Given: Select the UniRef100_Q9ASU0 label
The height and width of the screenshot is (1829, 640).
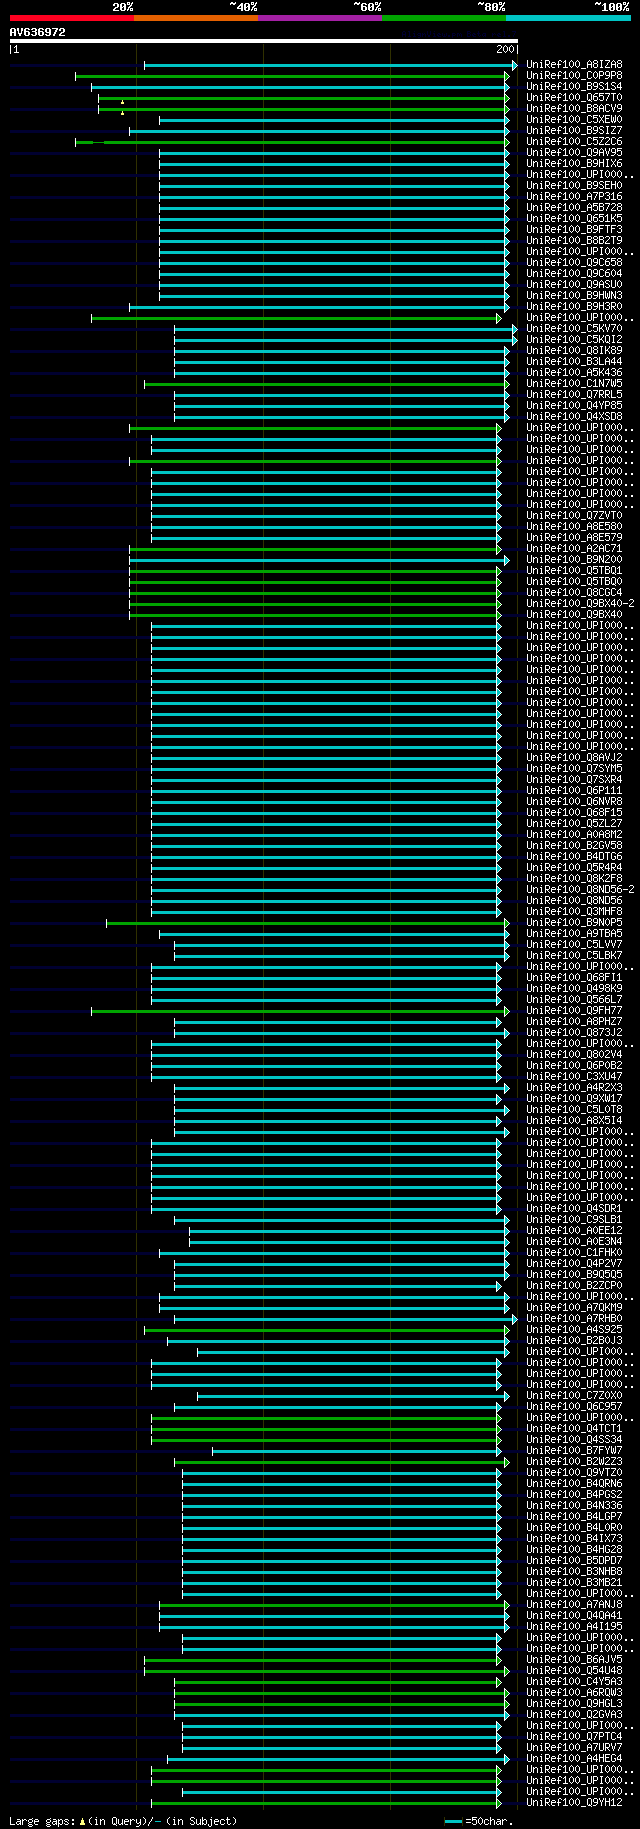Looking at the screenshot, I should pos(574,285).
